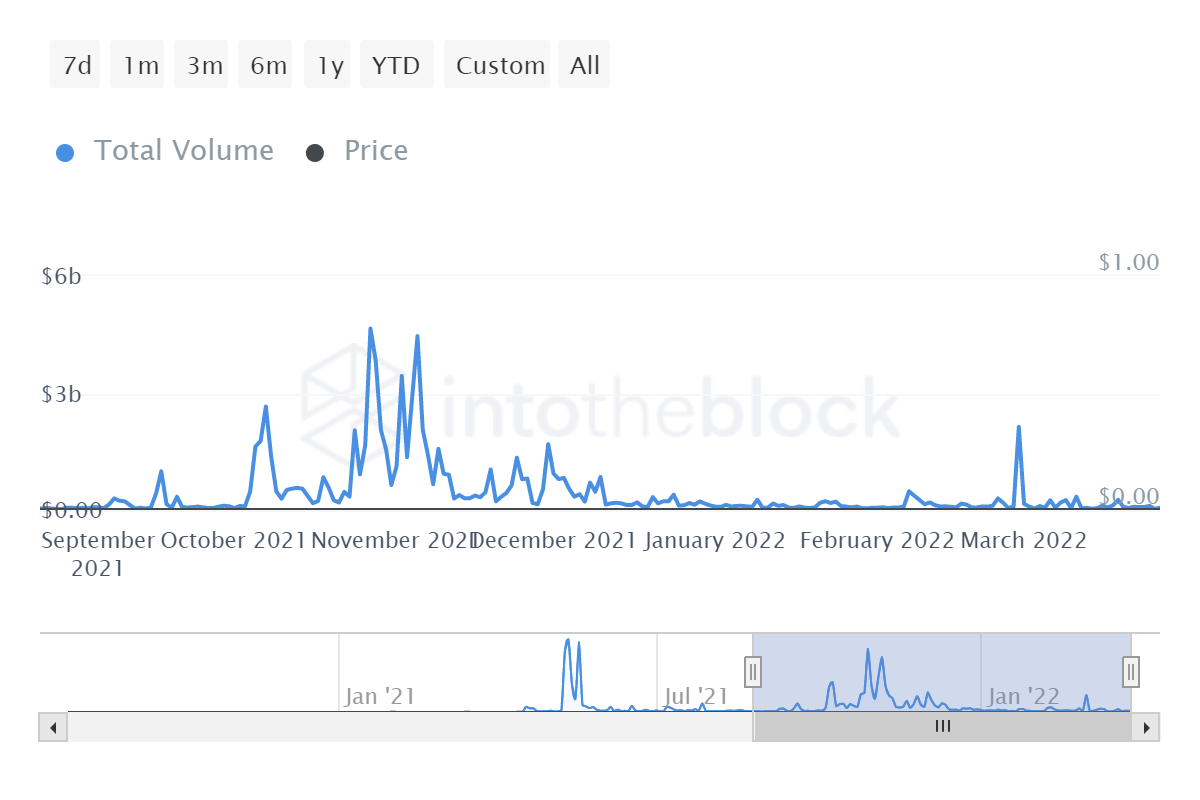Click the blue Total Volume legend dot
1200x800 pixels.
click(x=66, y=153)
